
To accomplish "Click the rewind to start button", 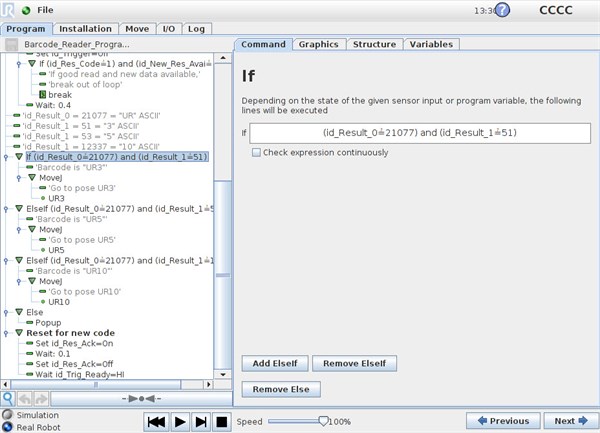I will 156,422.
